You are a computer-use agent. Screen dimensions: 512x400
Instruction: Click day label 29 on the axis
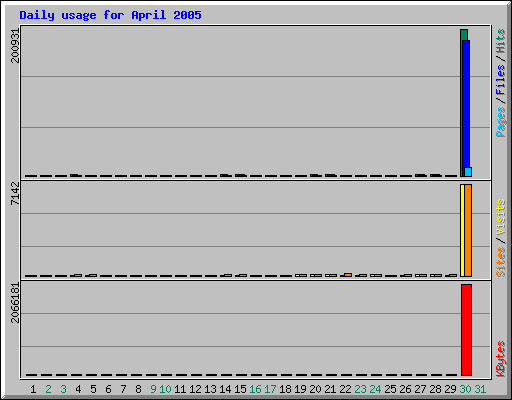pyautogui.click(x=450, y=389)
